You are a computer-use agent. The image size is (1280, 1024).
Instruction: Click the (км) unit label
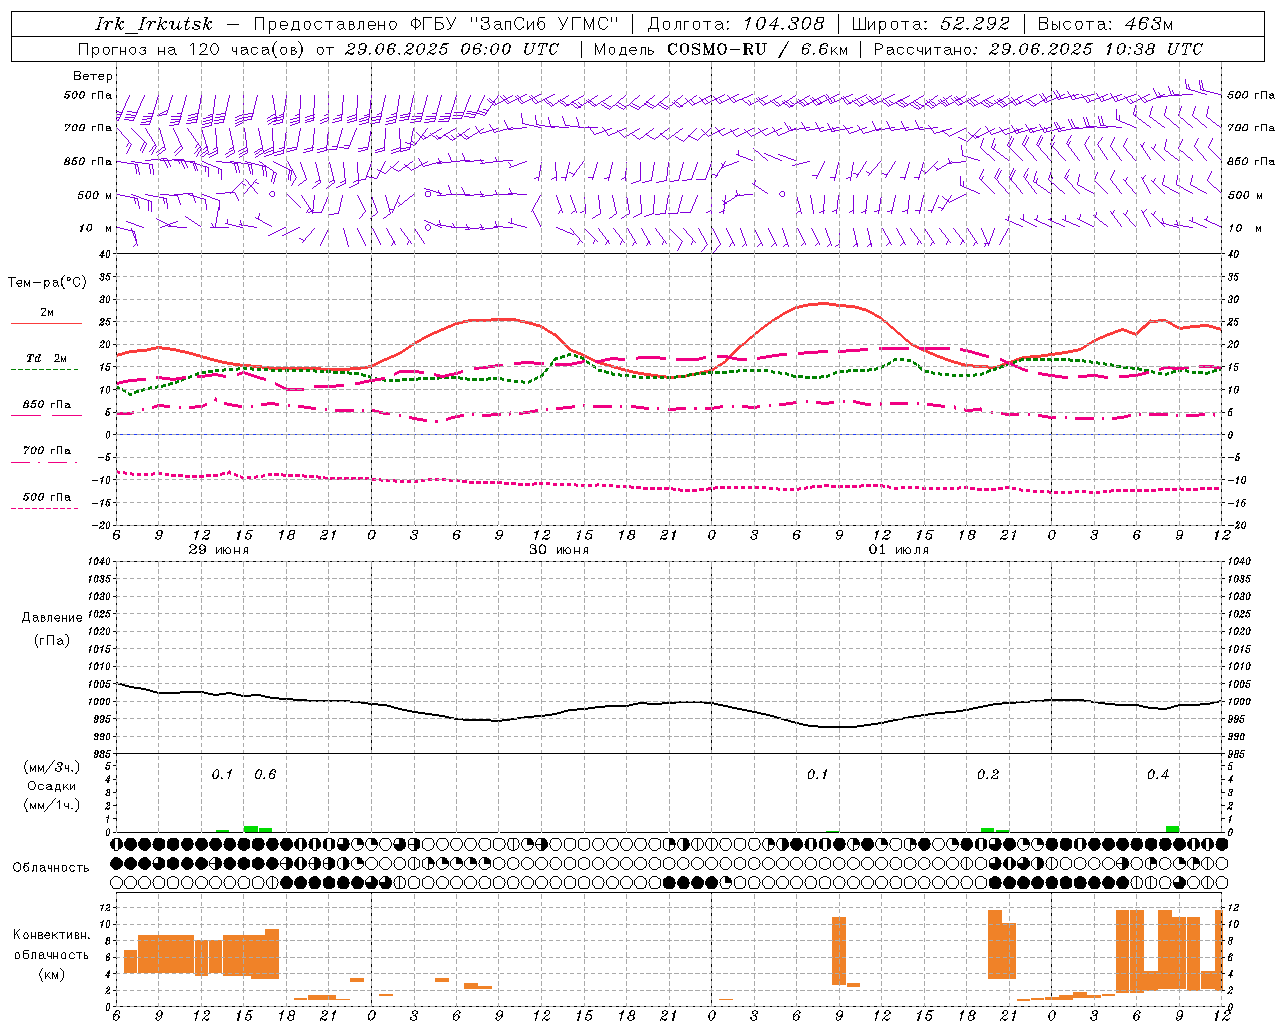[x=52, y=974]
